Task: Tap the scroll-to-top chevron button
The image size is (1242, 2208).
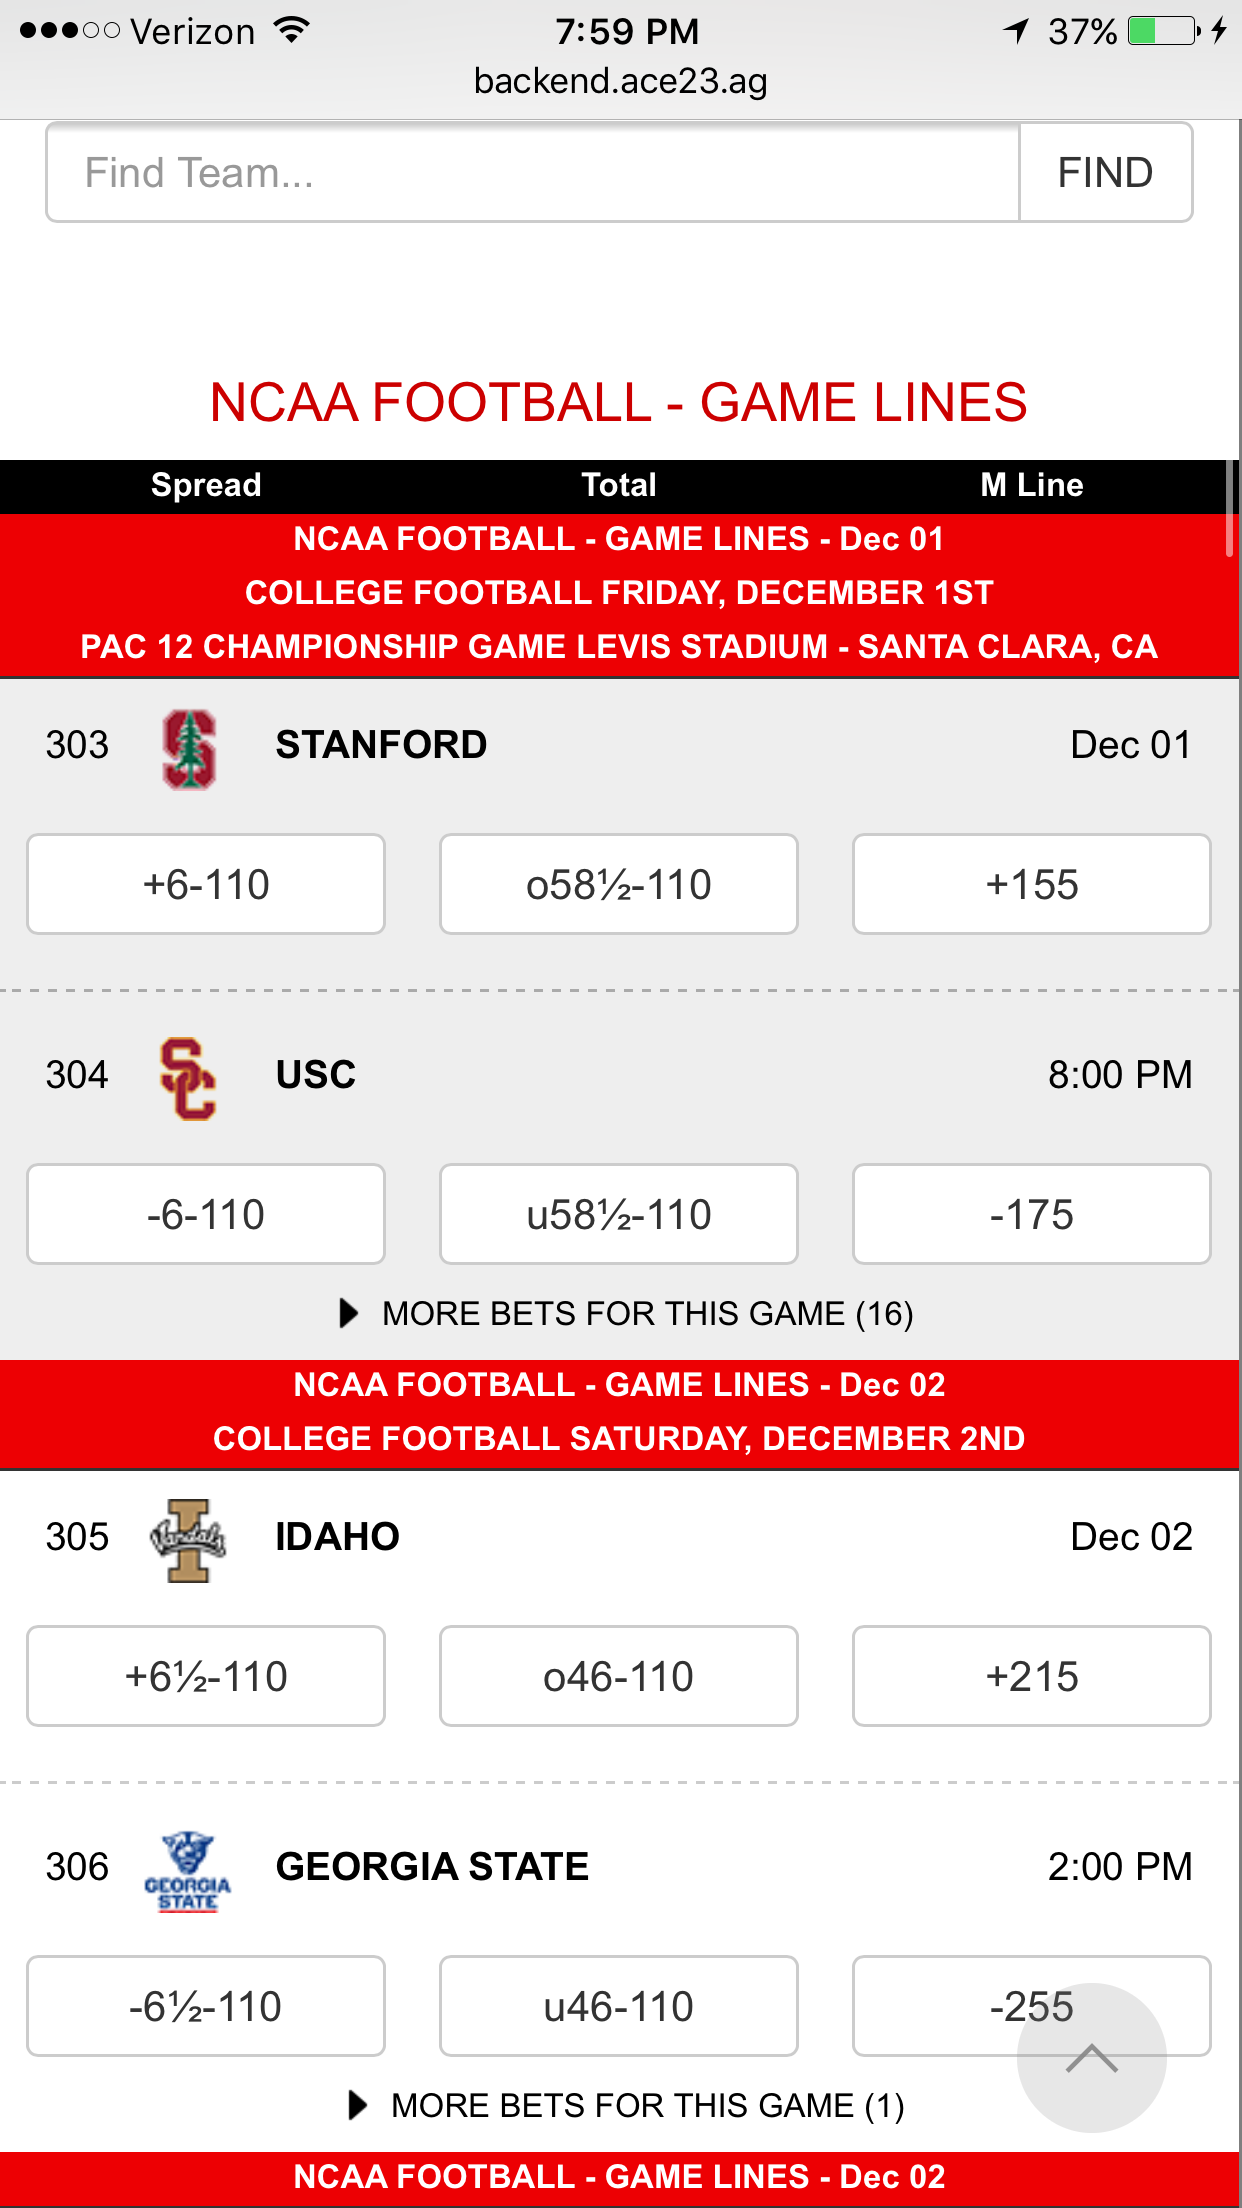Action: 1091,2058
